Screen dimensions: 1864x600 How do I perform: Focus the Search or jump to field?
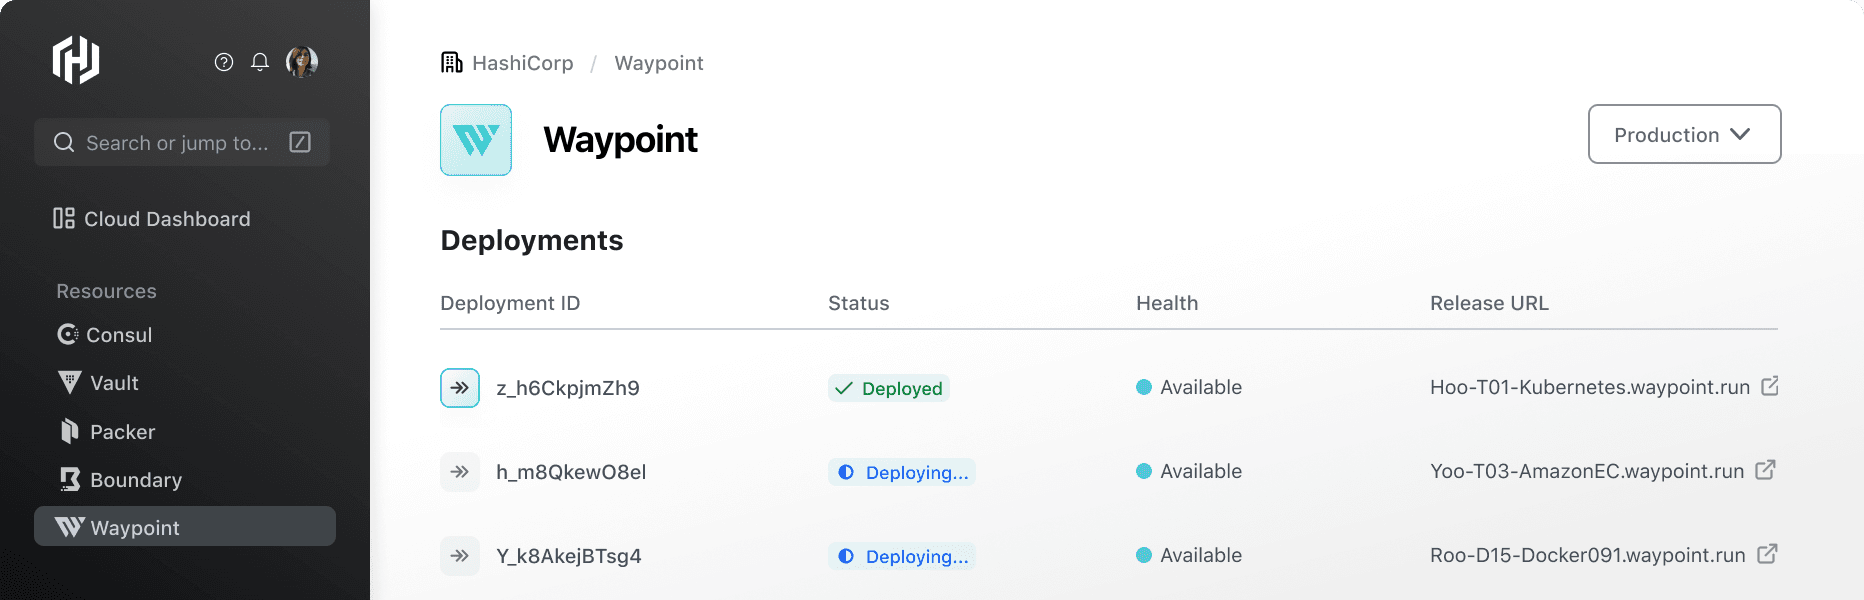182,142
